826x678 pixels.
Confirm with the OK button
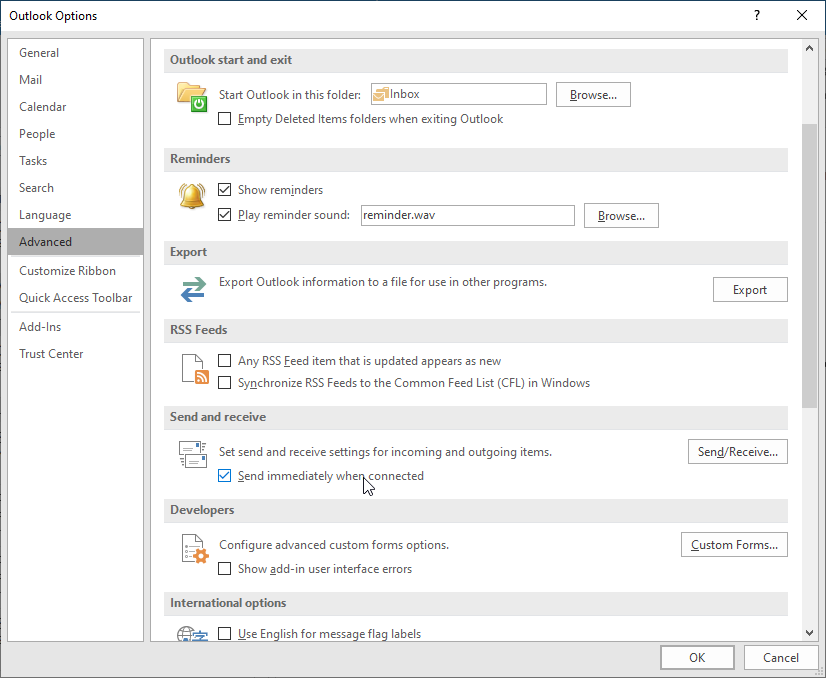coord(697,657)
